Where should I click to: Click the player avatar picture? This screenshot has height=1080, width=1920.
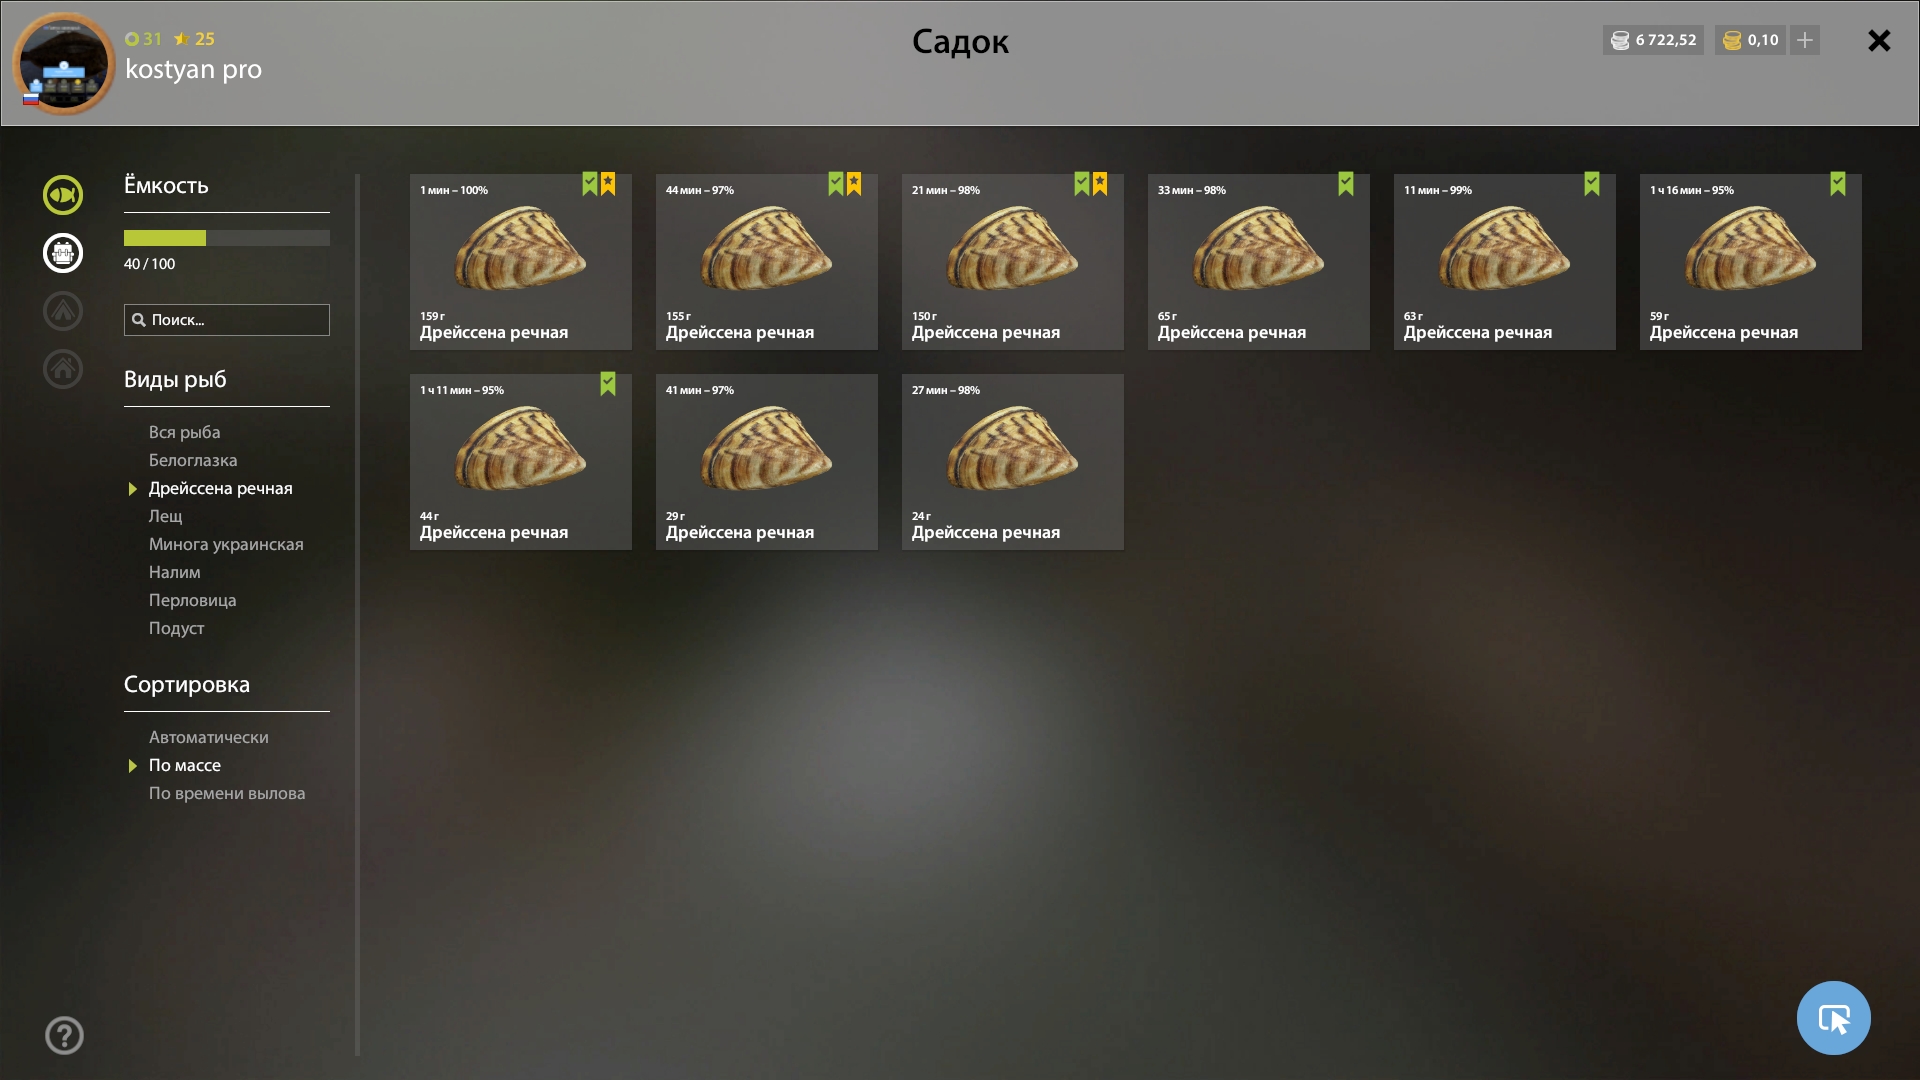click(64, 63)
